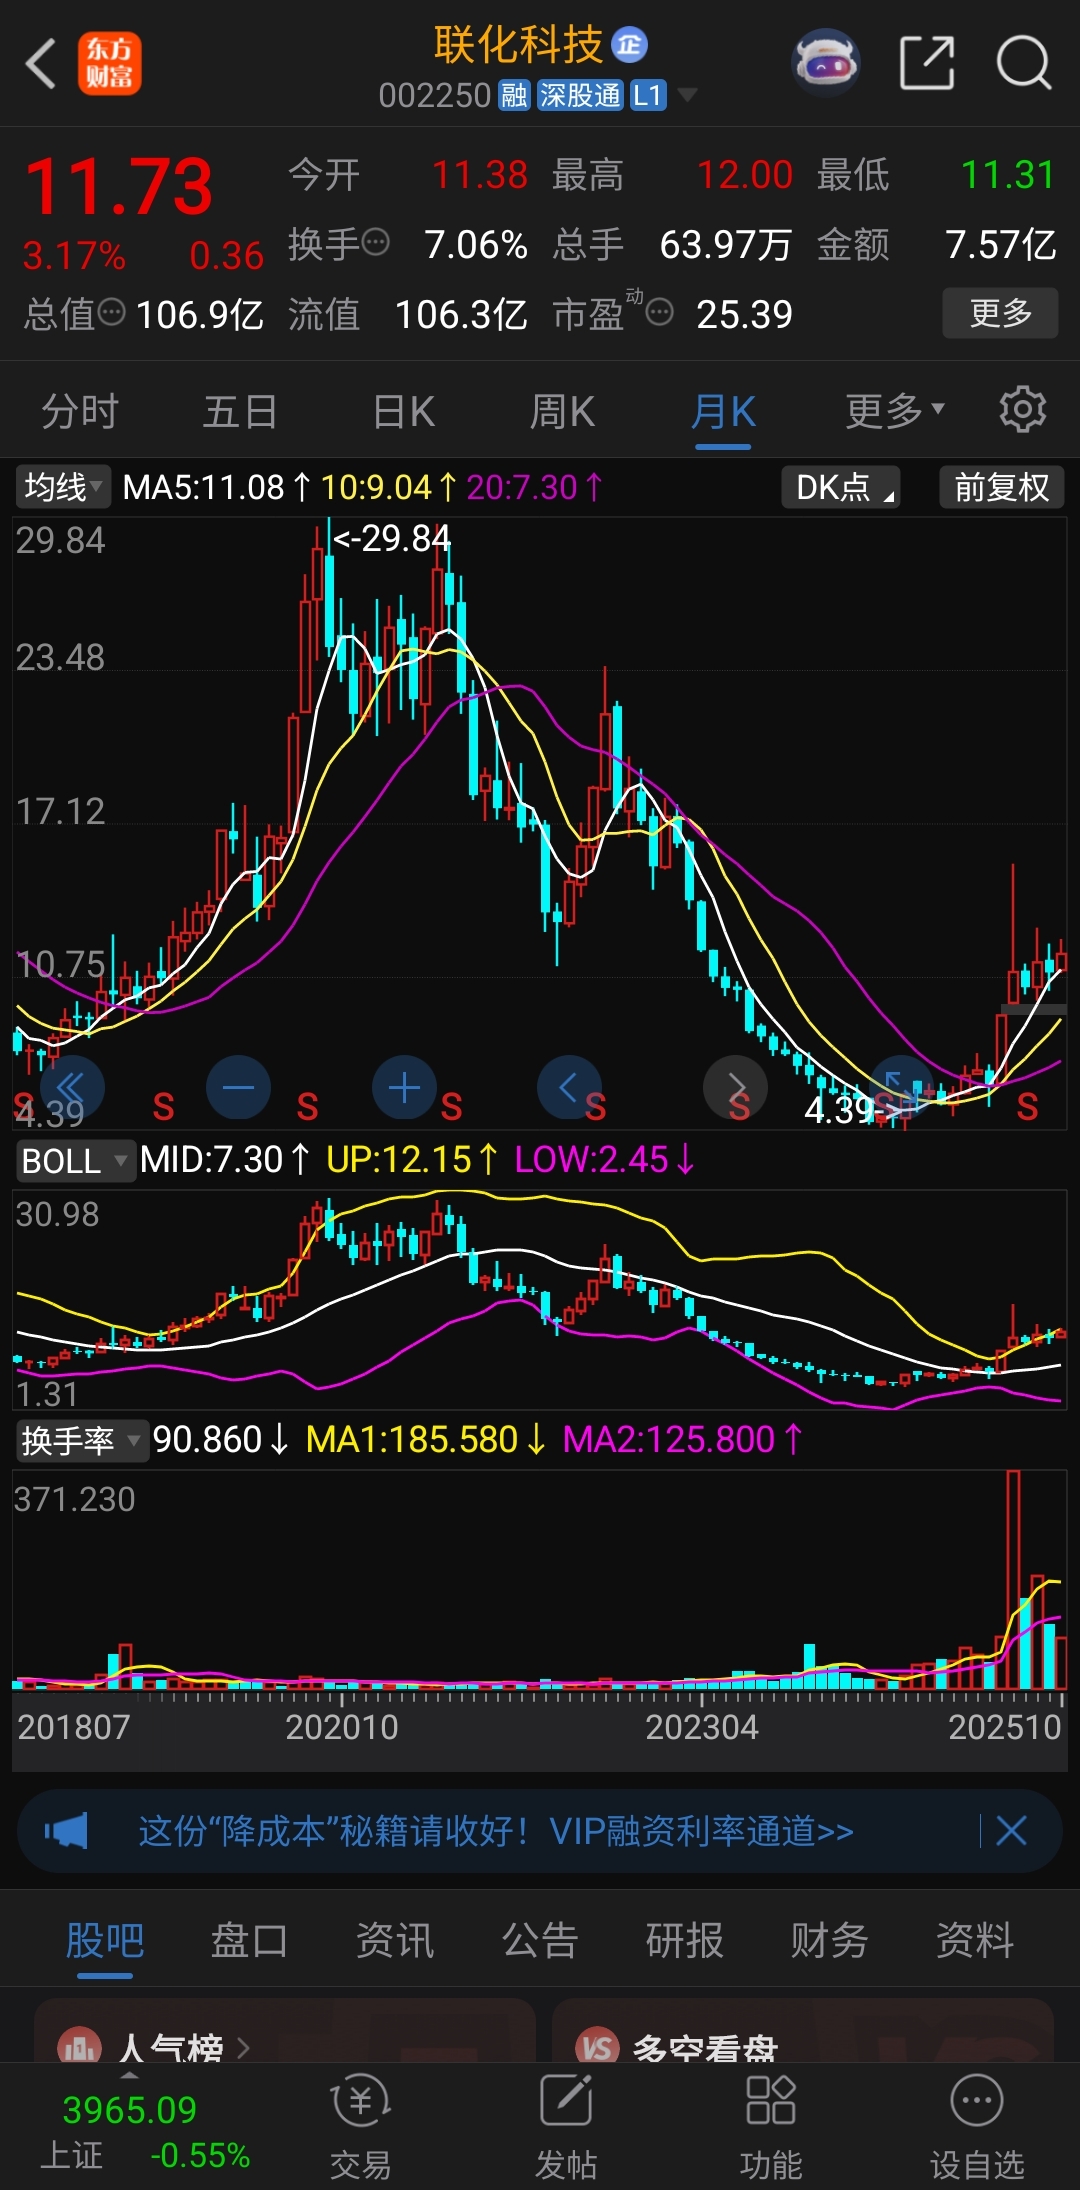
Task: Open the 财务 tab
Action: [829, 1941]
